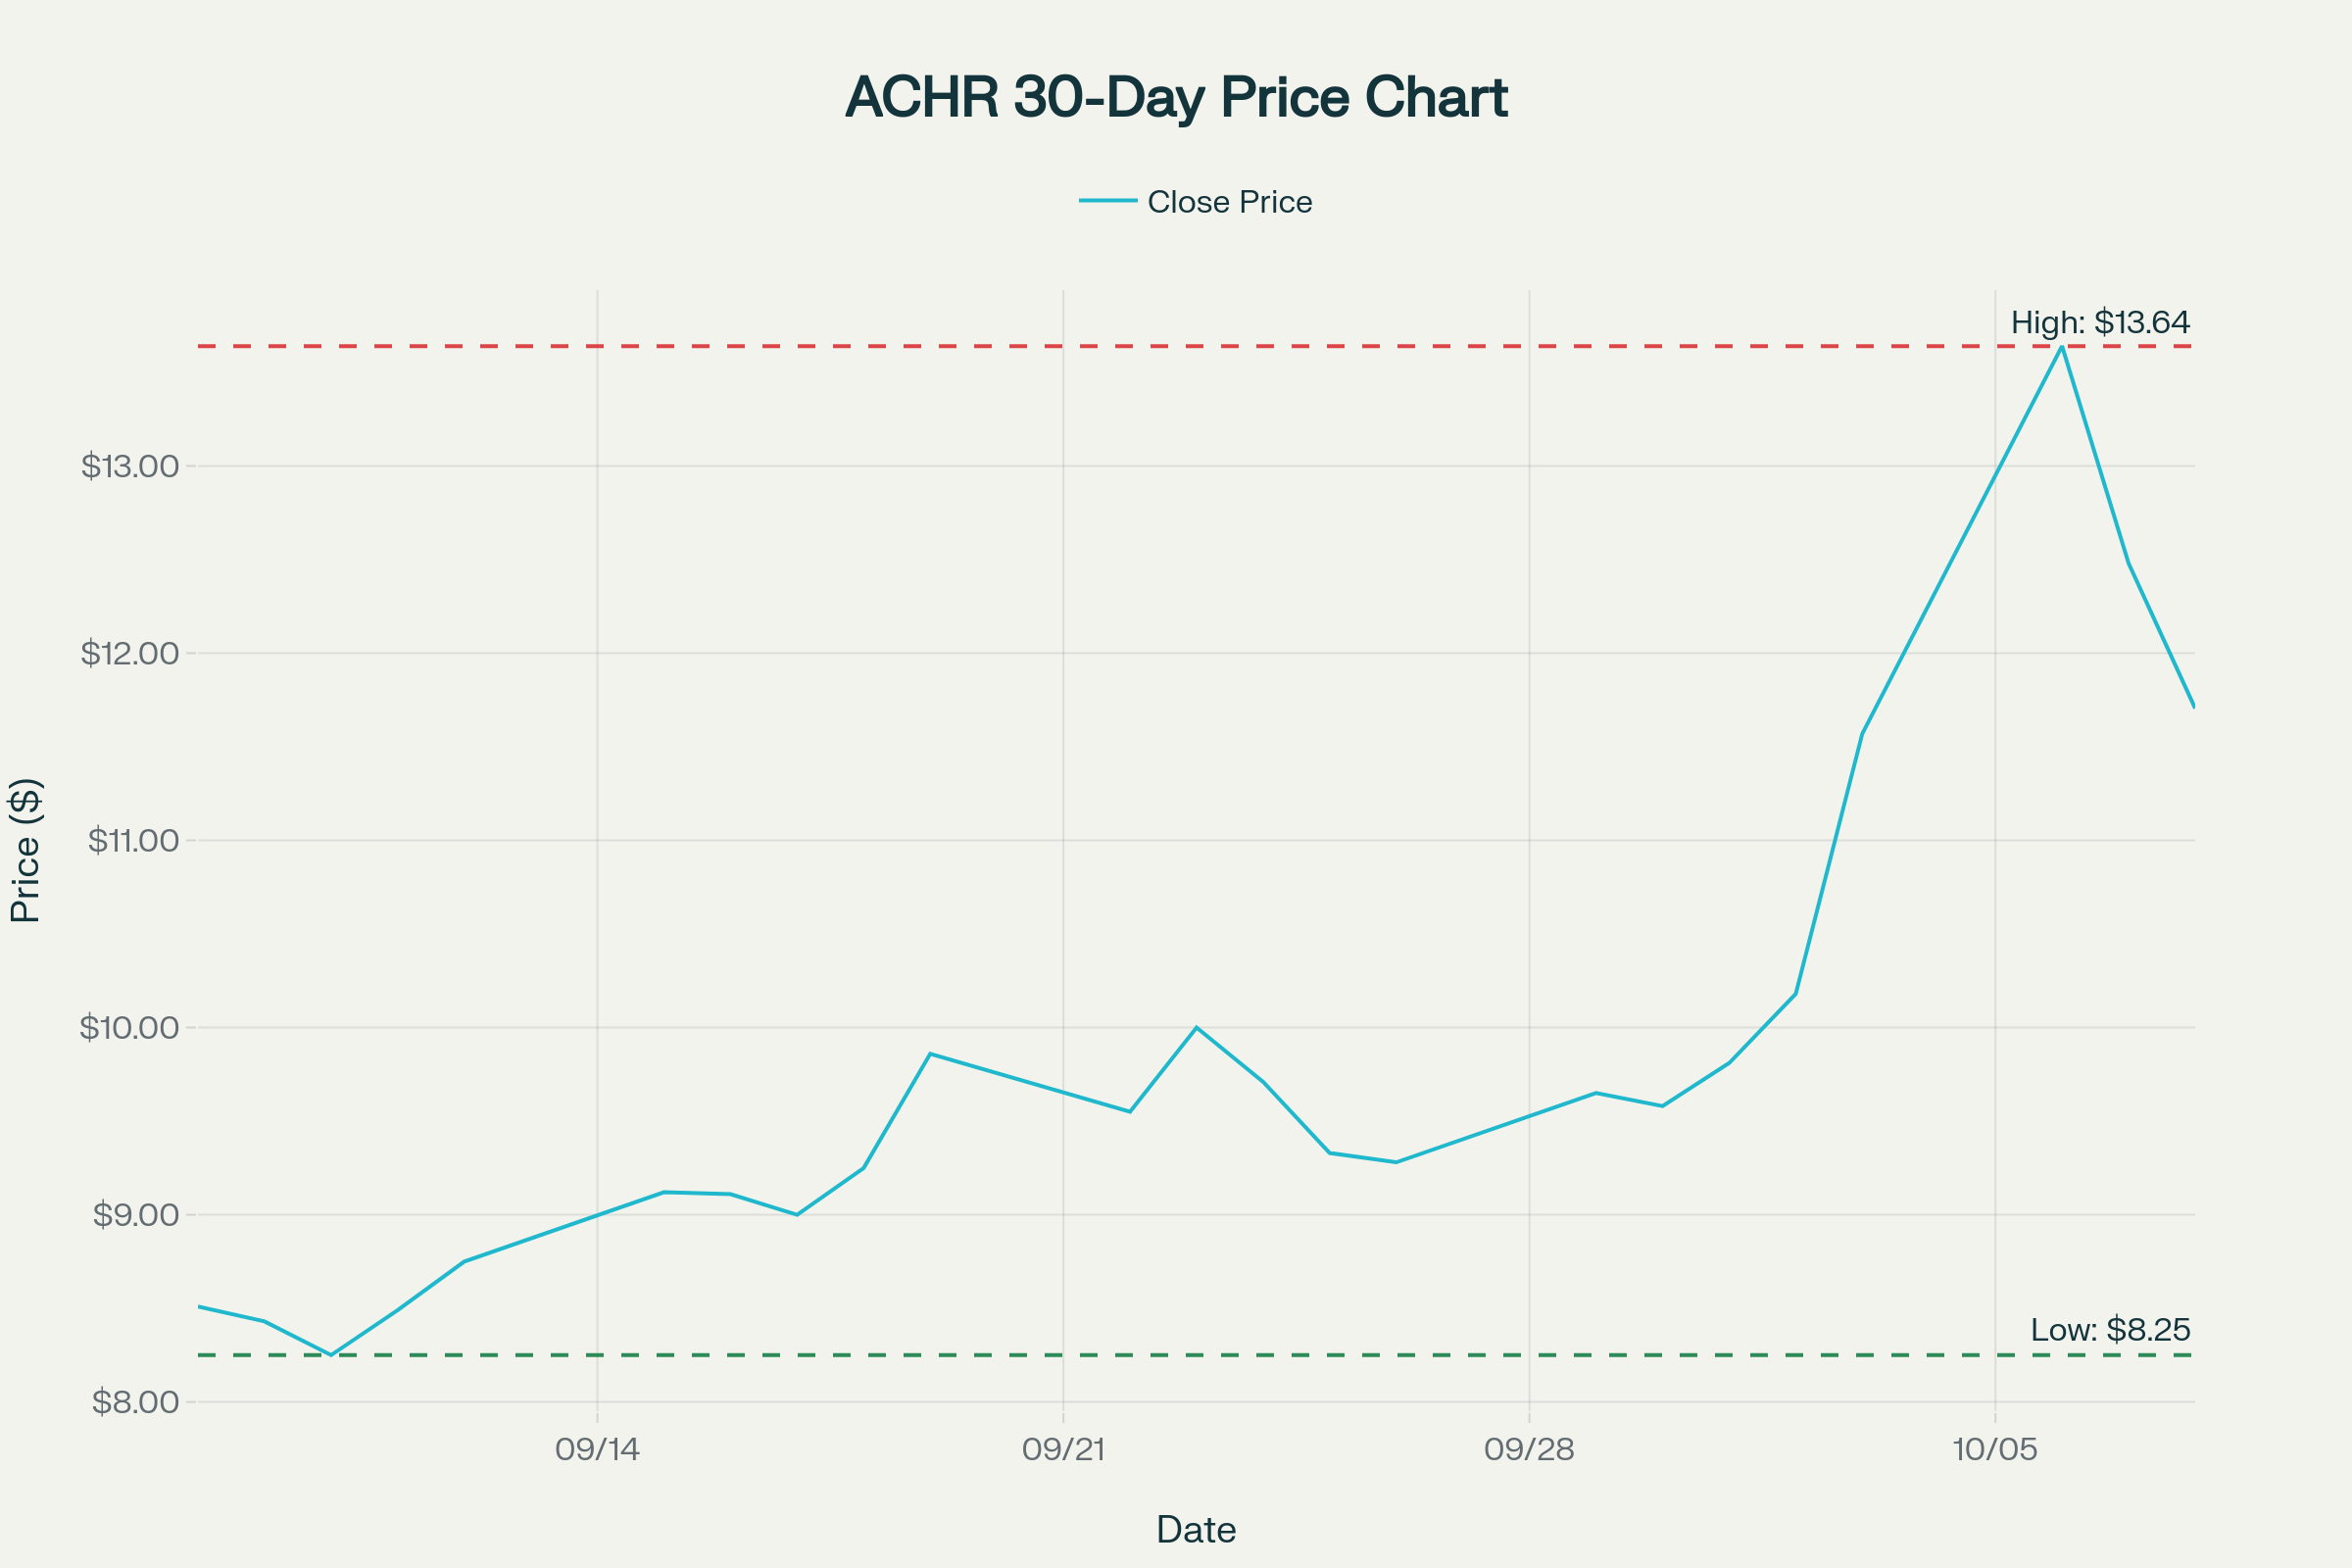This screenshot has height=1568, width=2352.
Task: Click the ACHR 30-Day Price Chart title
Action: click(x=1176, y=97)
